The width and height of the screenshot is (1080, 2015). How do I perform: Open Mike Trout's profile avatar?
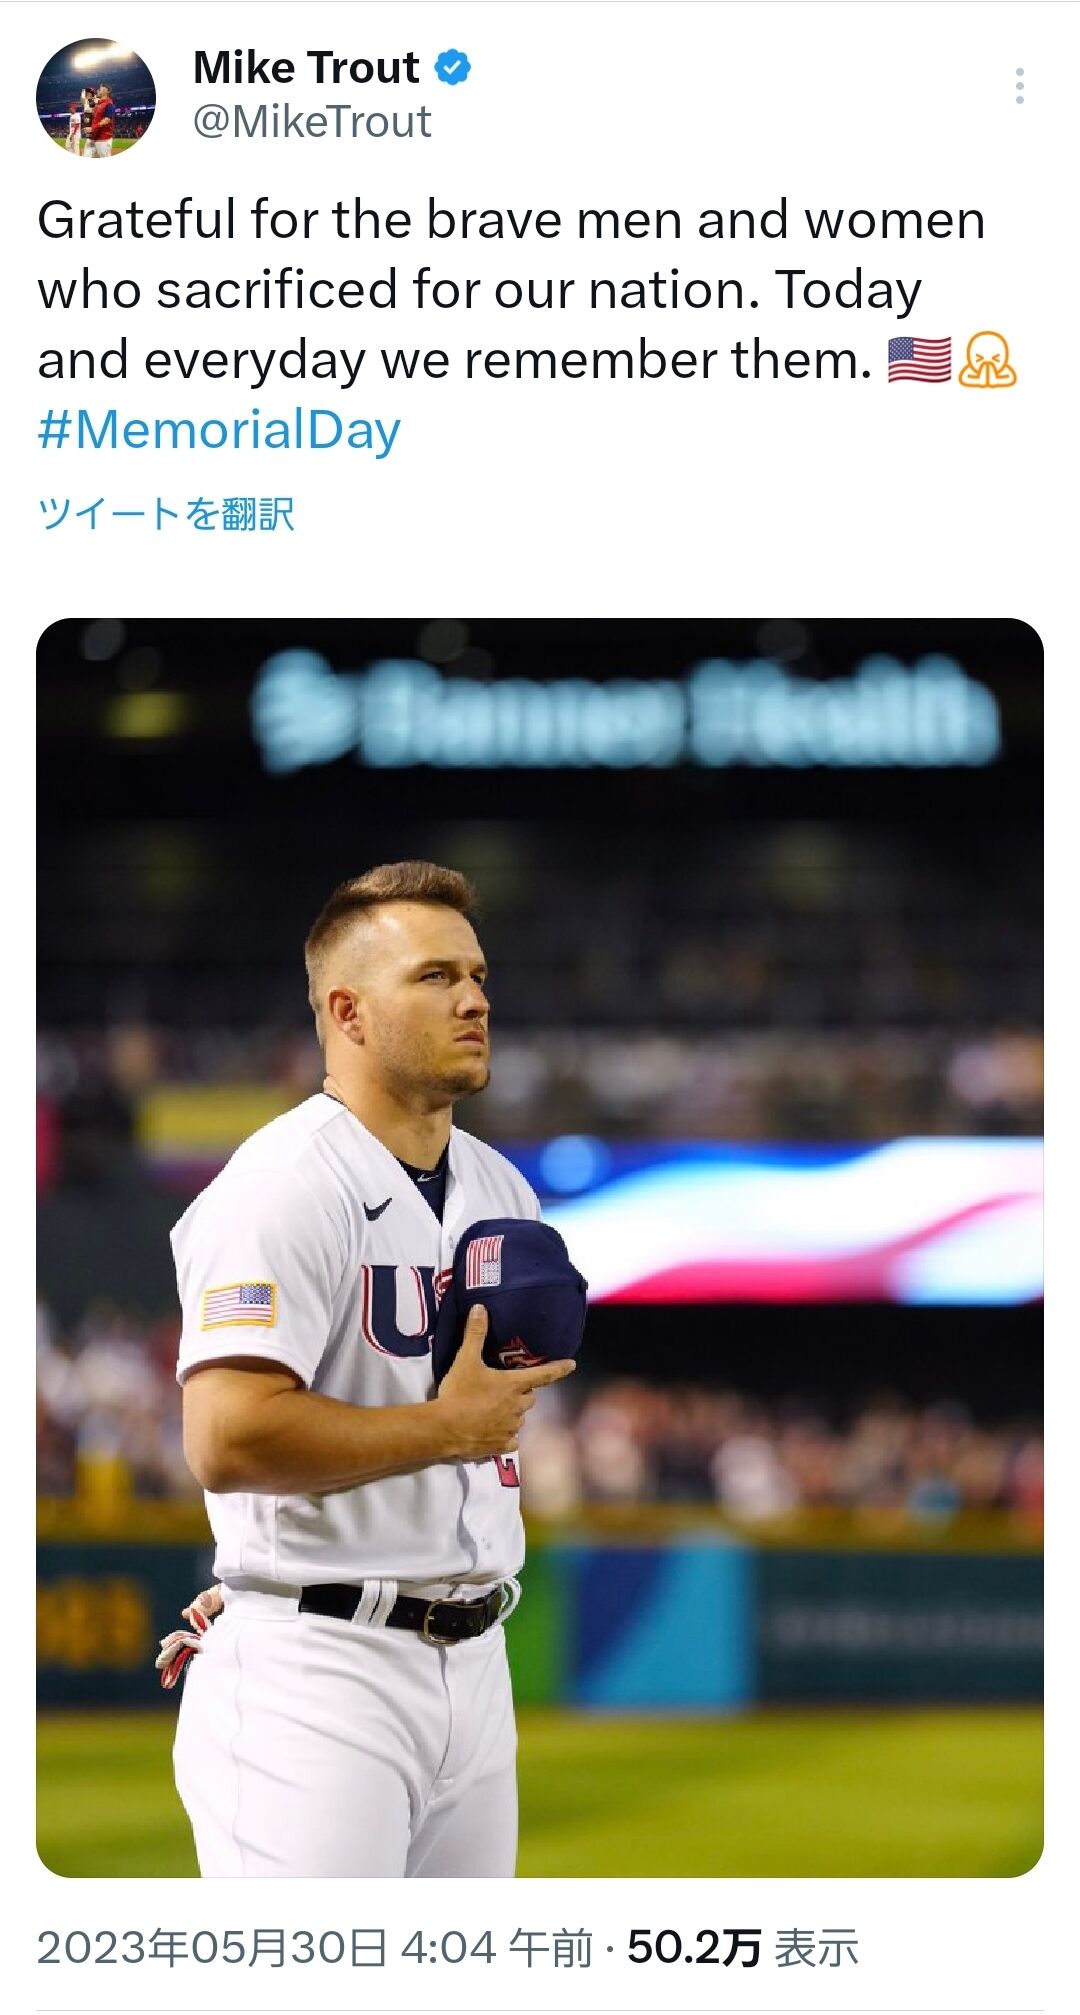point(96,98)
